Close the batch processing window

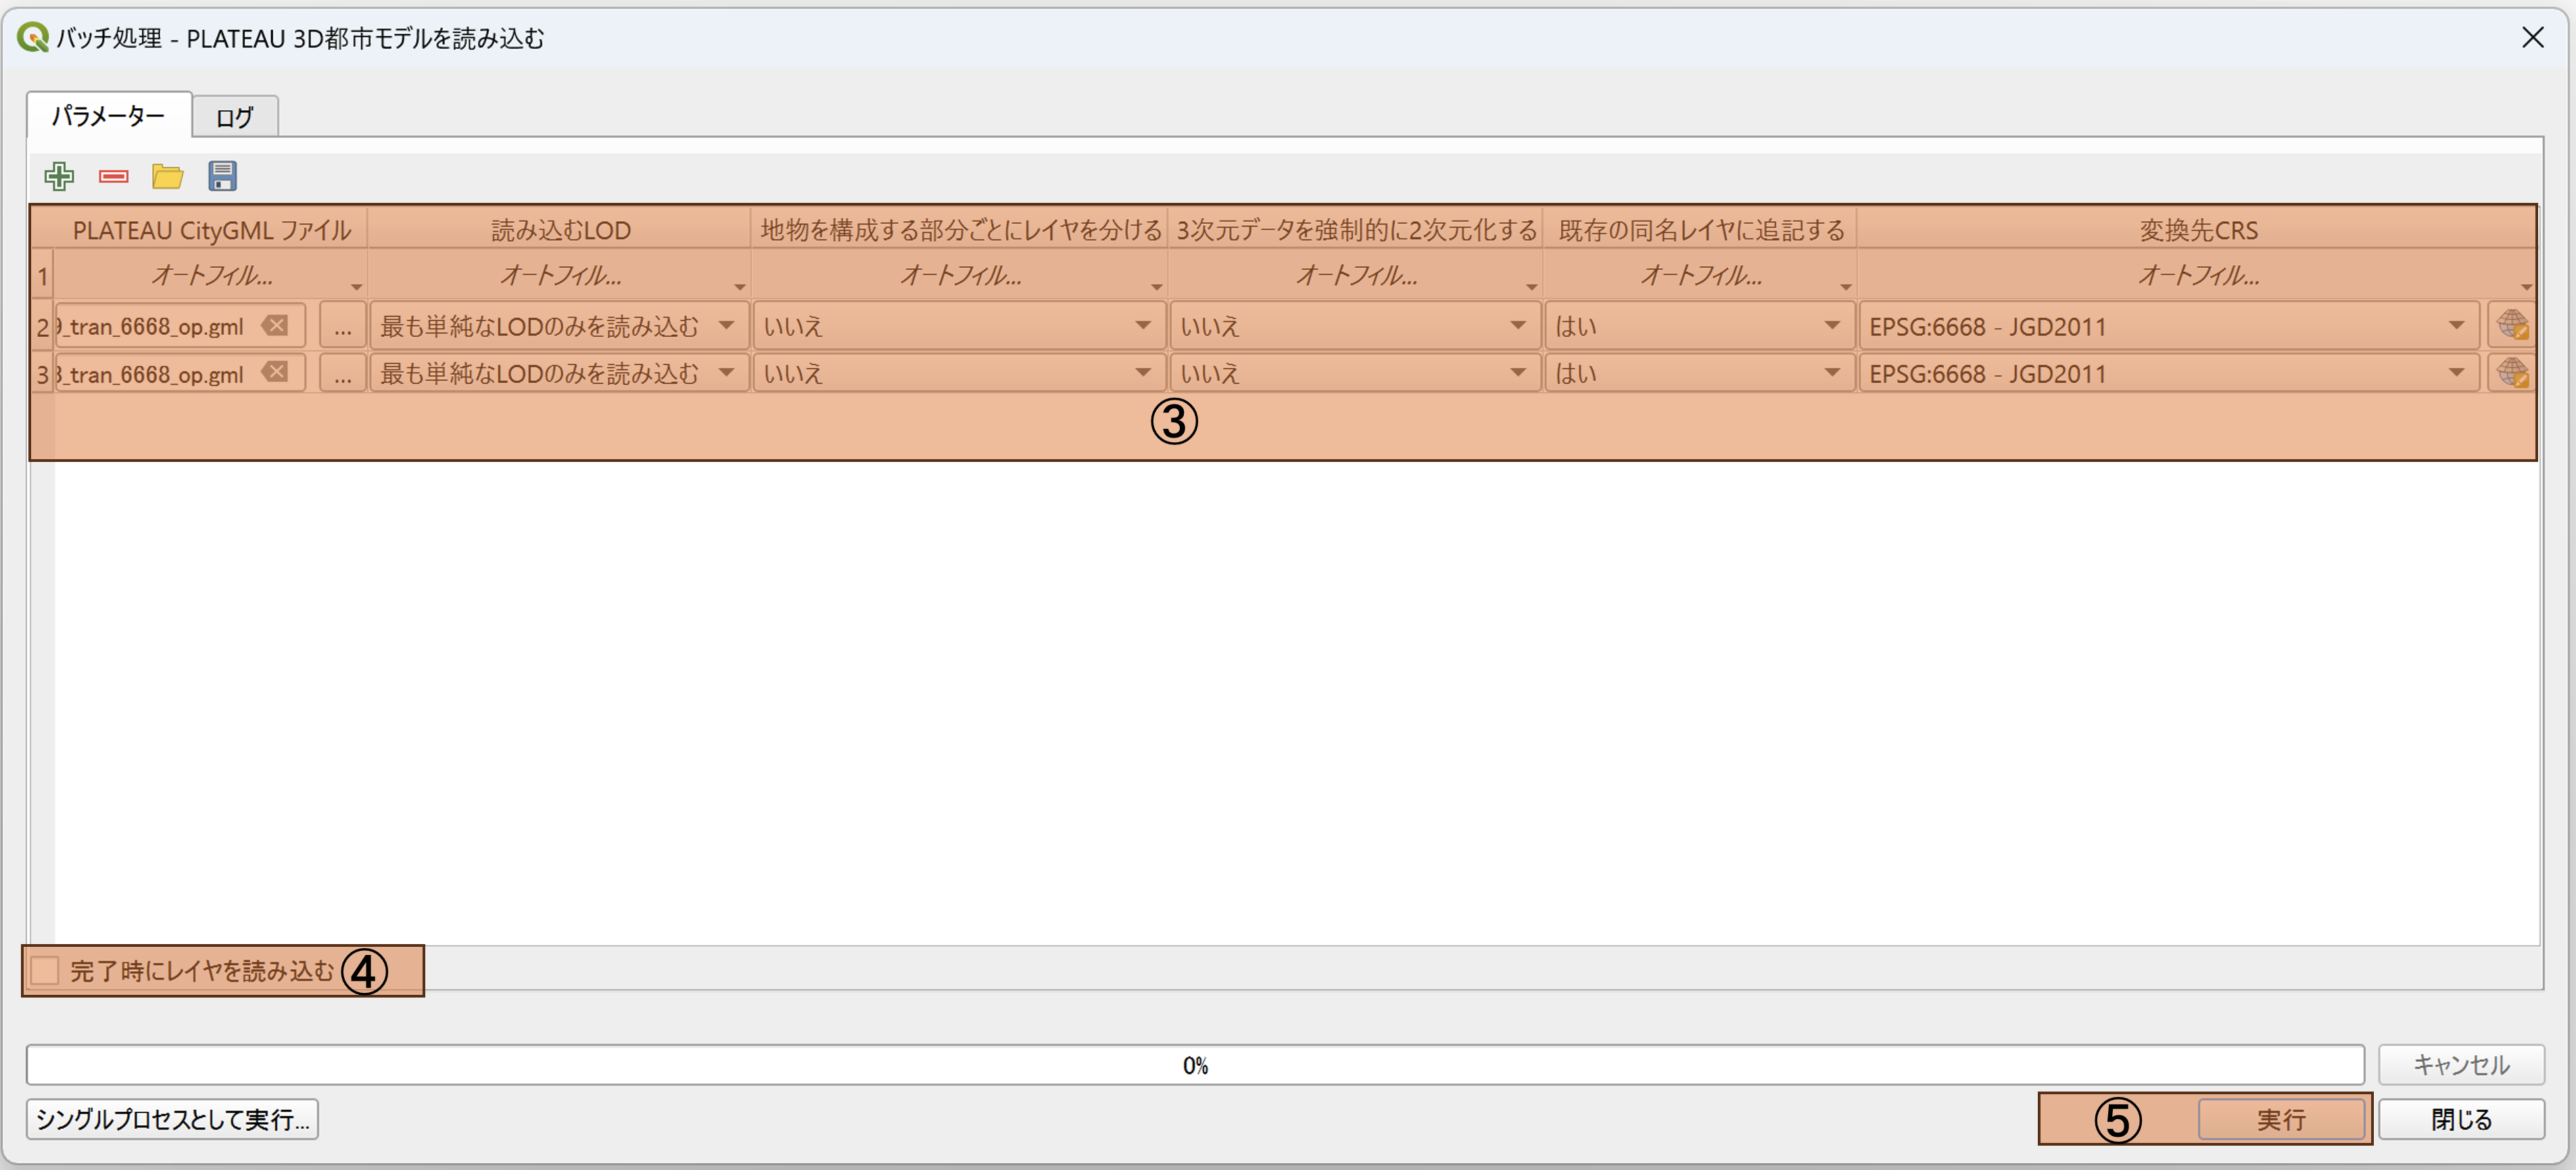(2532, 38)
